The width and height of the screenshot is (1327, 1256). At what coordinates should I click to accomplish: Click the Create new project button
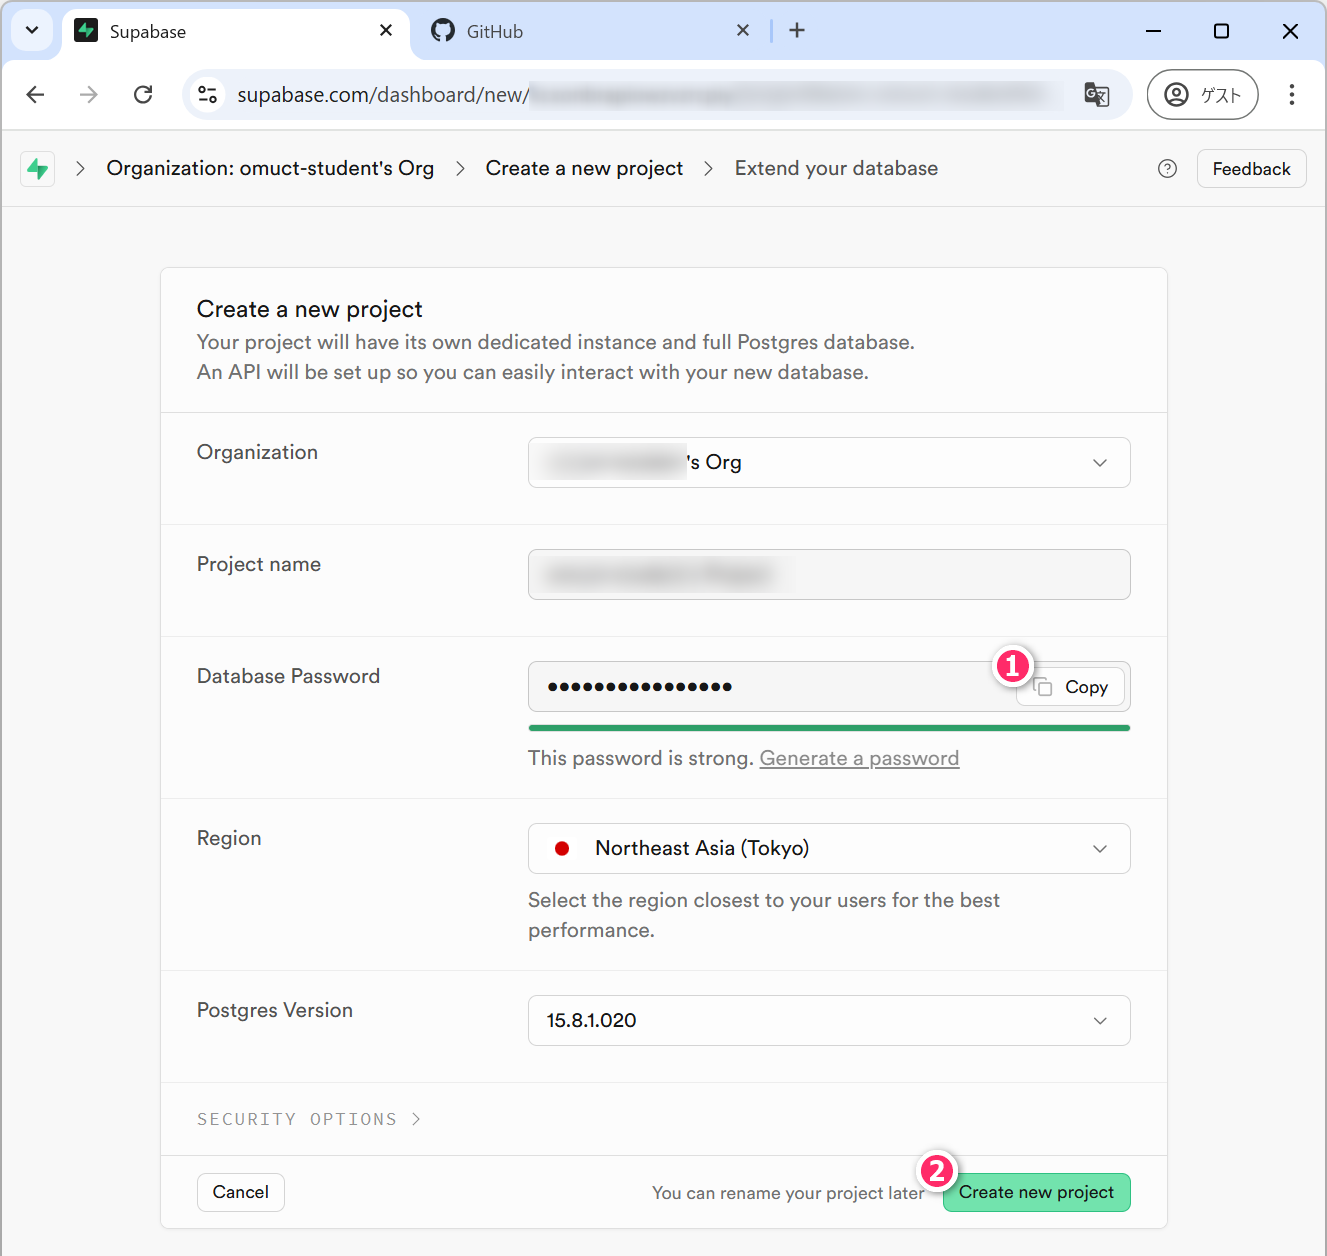pyautogui.click(x=1036, y=1193)
